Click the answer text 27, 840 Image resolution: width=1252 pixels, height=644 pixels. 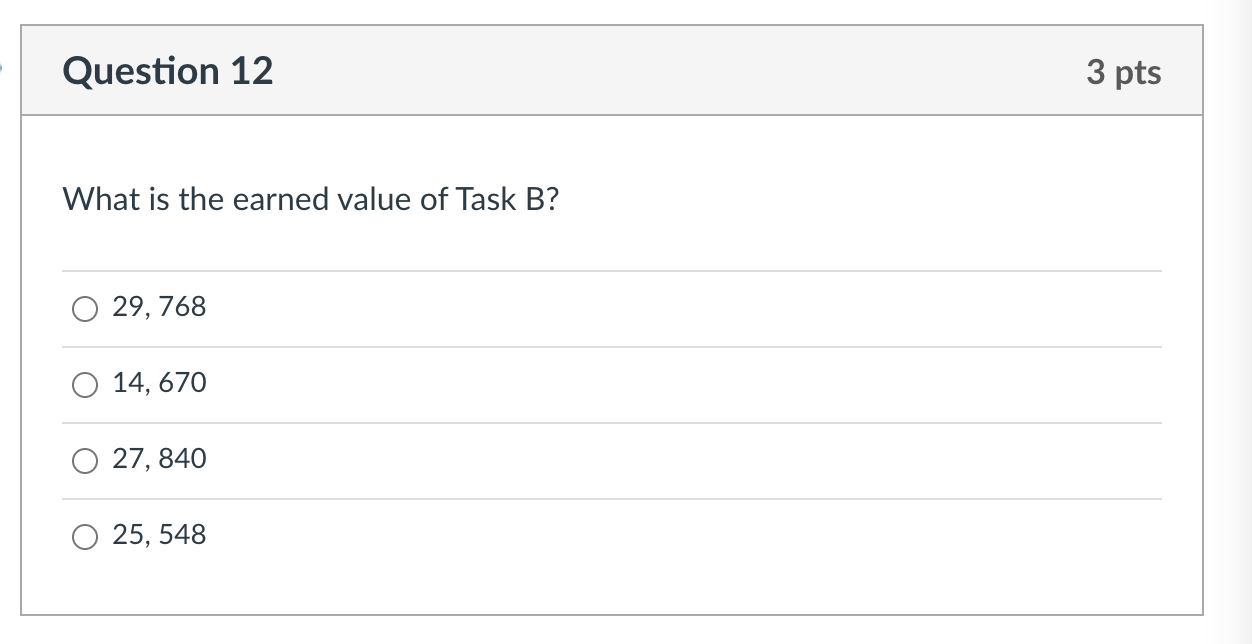coord(160,459)
